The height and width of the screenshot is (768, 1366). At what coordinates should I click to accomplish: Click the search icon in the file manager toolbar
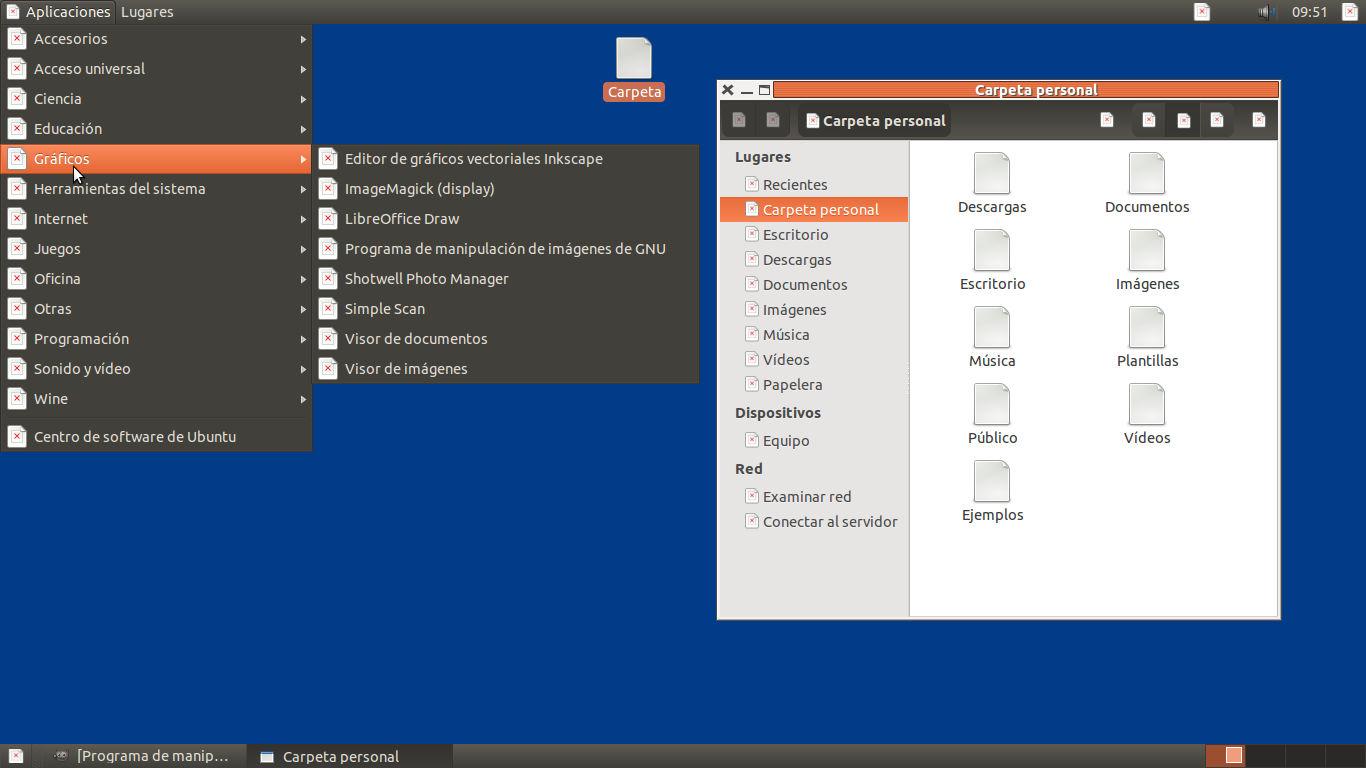1107,120
